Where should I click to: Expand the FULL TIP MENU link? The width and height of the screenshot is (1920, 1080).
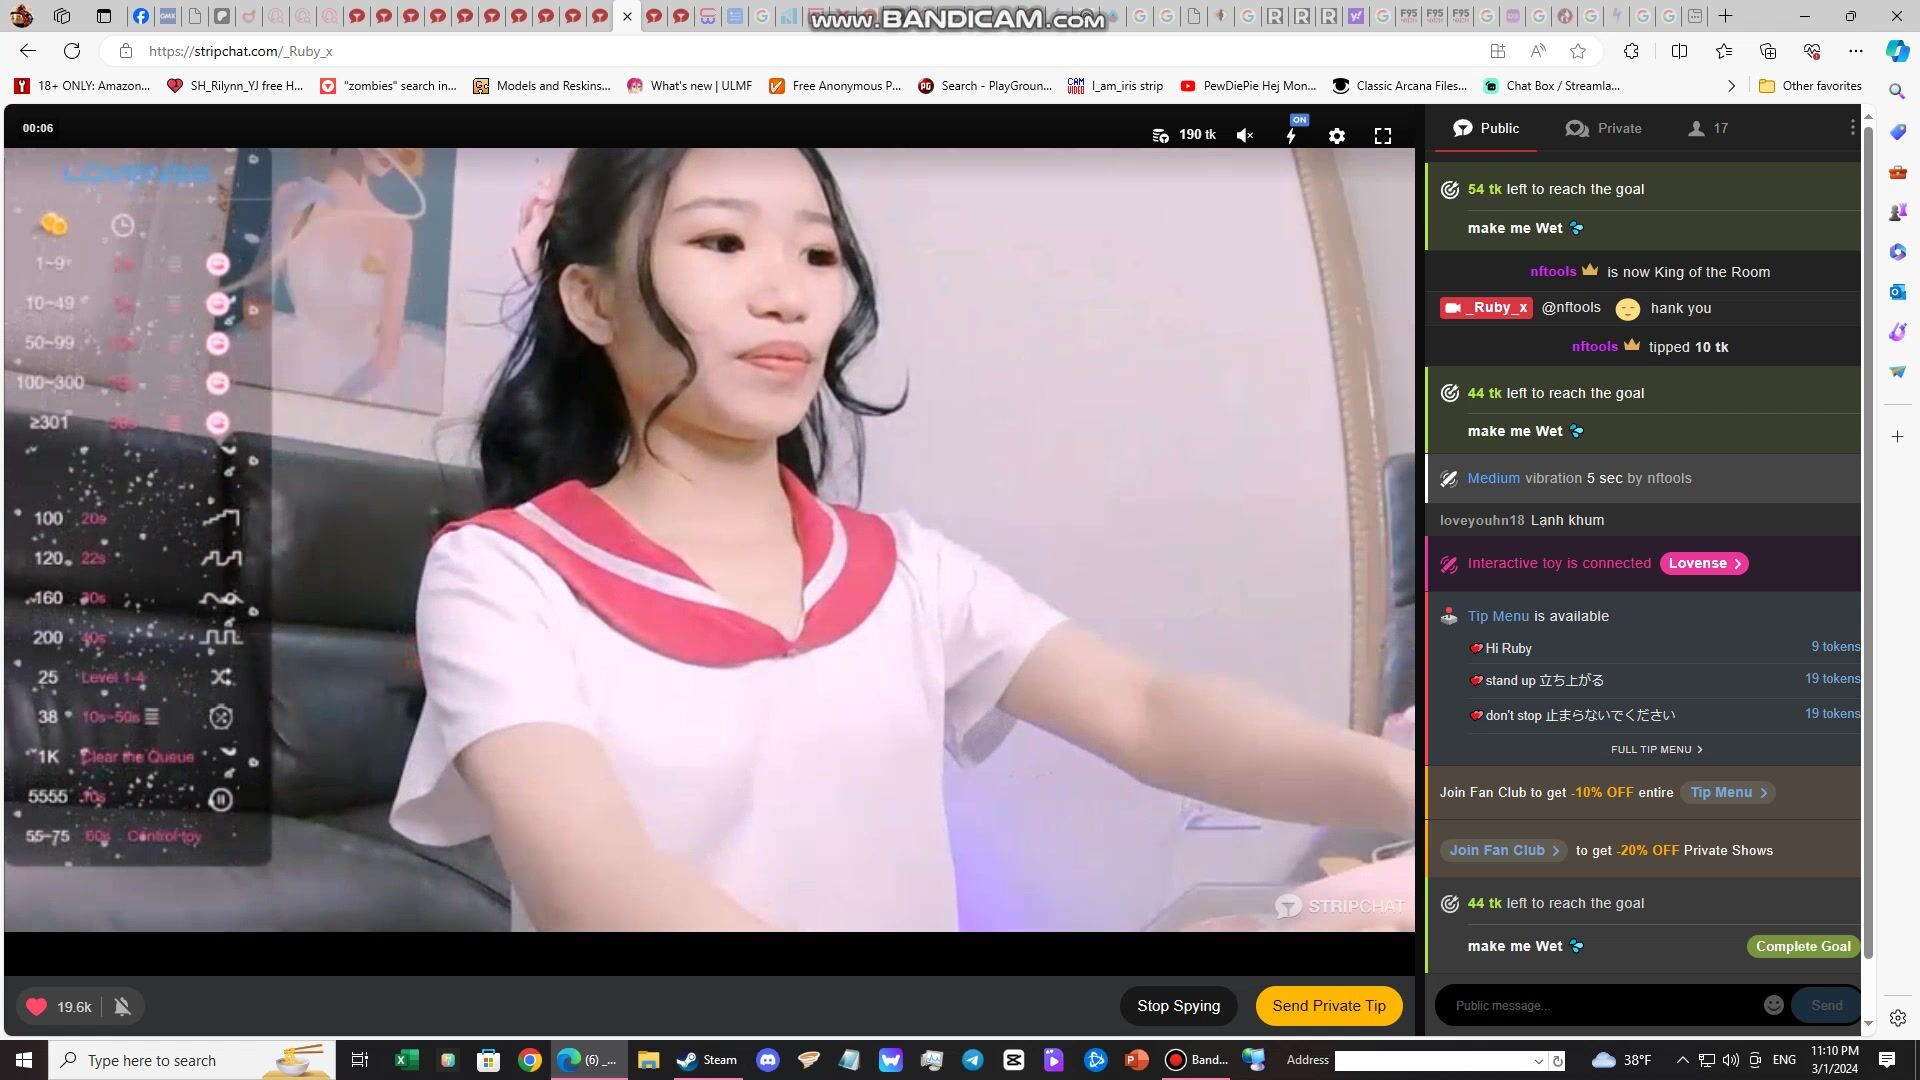[1656, 749]
